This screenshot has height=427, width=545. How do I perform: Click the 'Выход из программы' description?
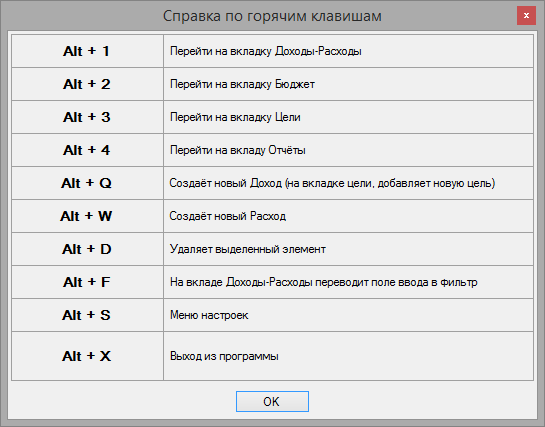click(x=224, y=356)
